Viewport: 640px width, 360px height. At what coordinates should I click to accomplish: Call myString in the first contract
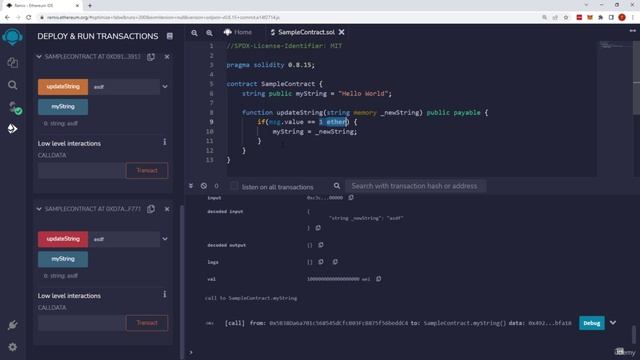pyautogui.click(x=63, y=107)
